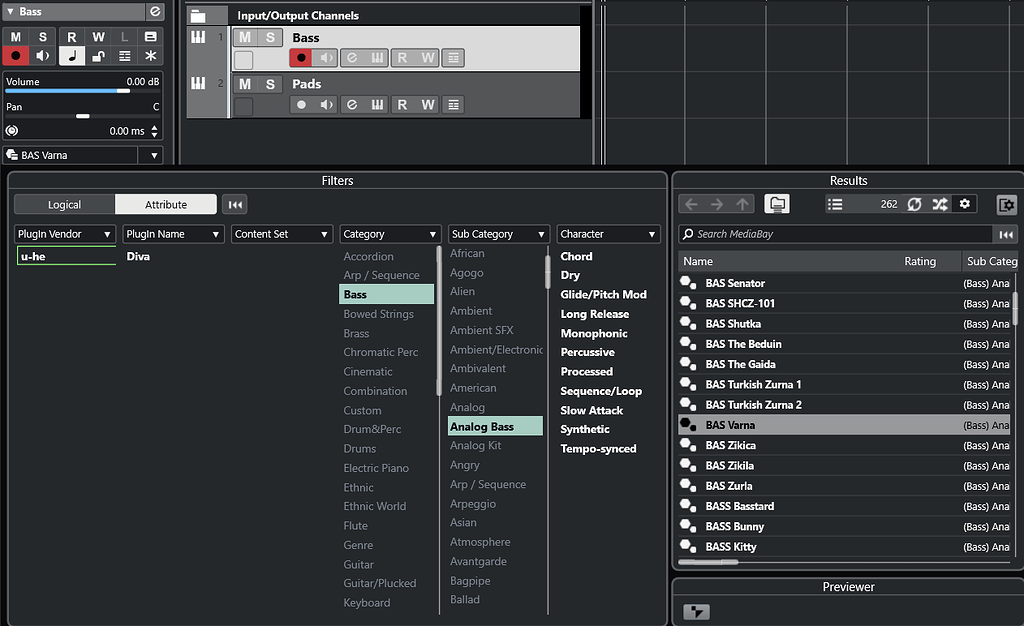Switch to the Logical filter tab
The height and width of the screenshot is (626, 1024).
[x=64, y=204]
